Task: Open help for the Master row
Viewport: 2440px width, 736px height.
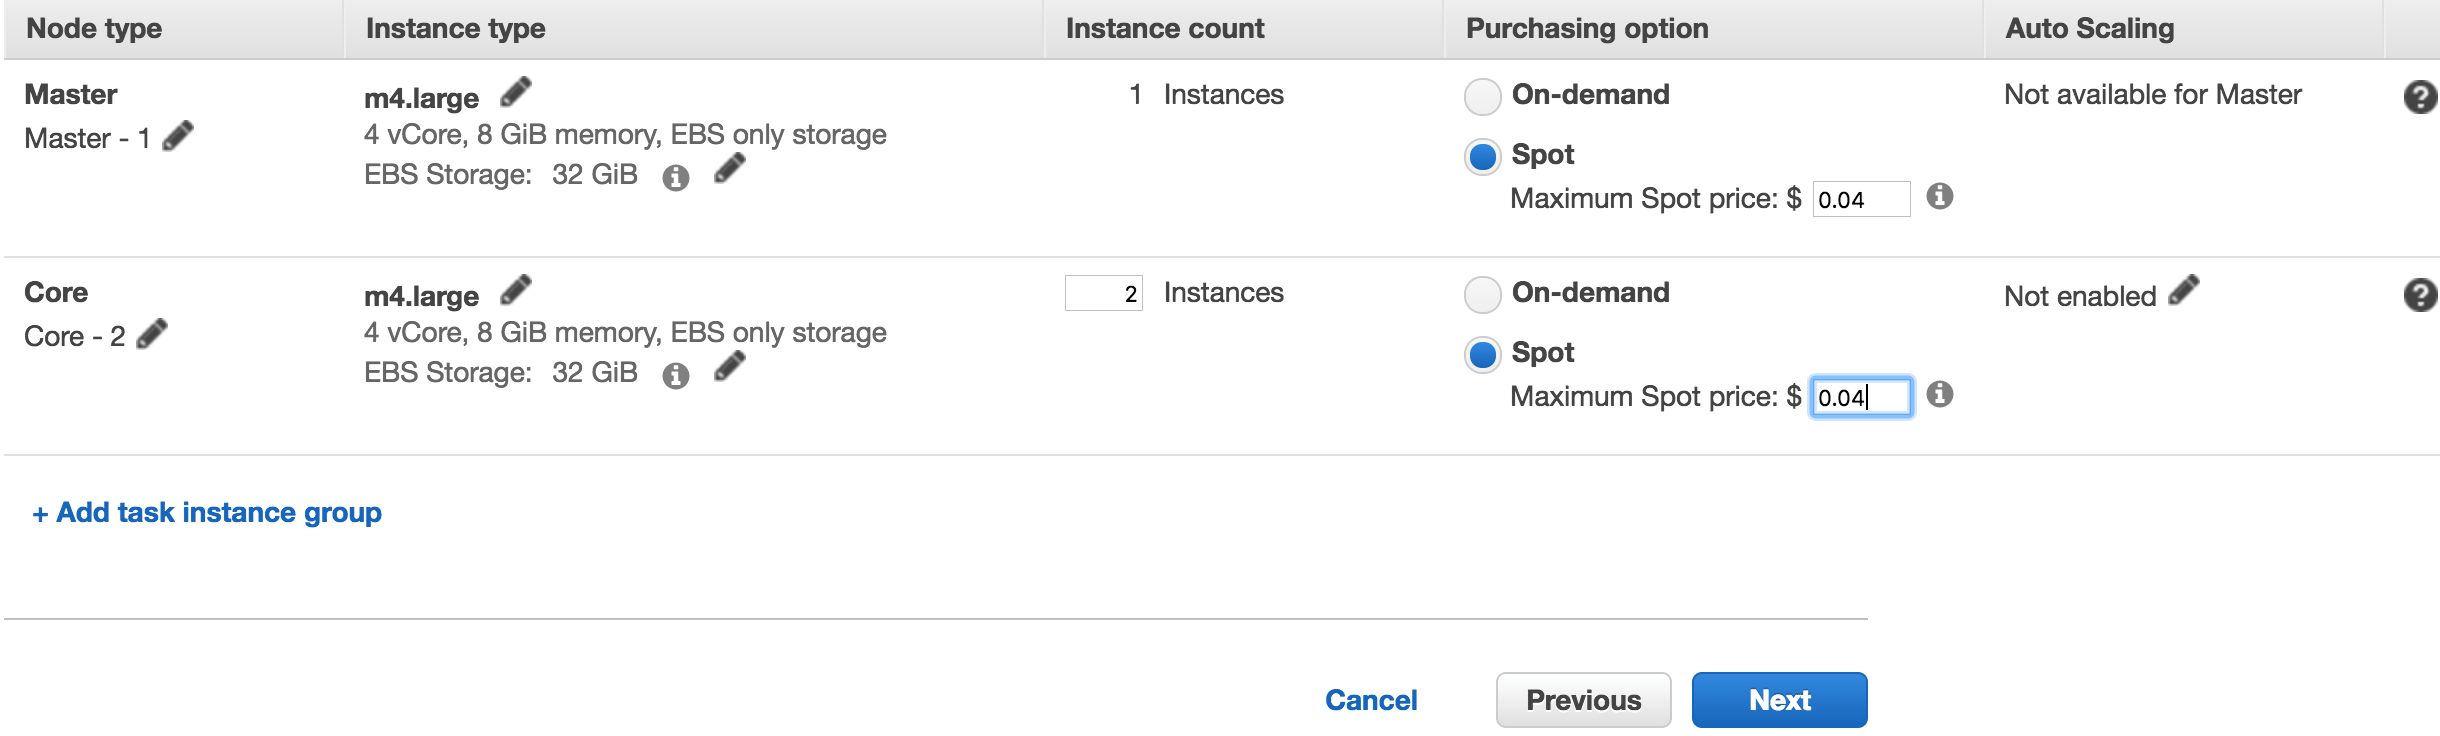Action: point(2419,97)
